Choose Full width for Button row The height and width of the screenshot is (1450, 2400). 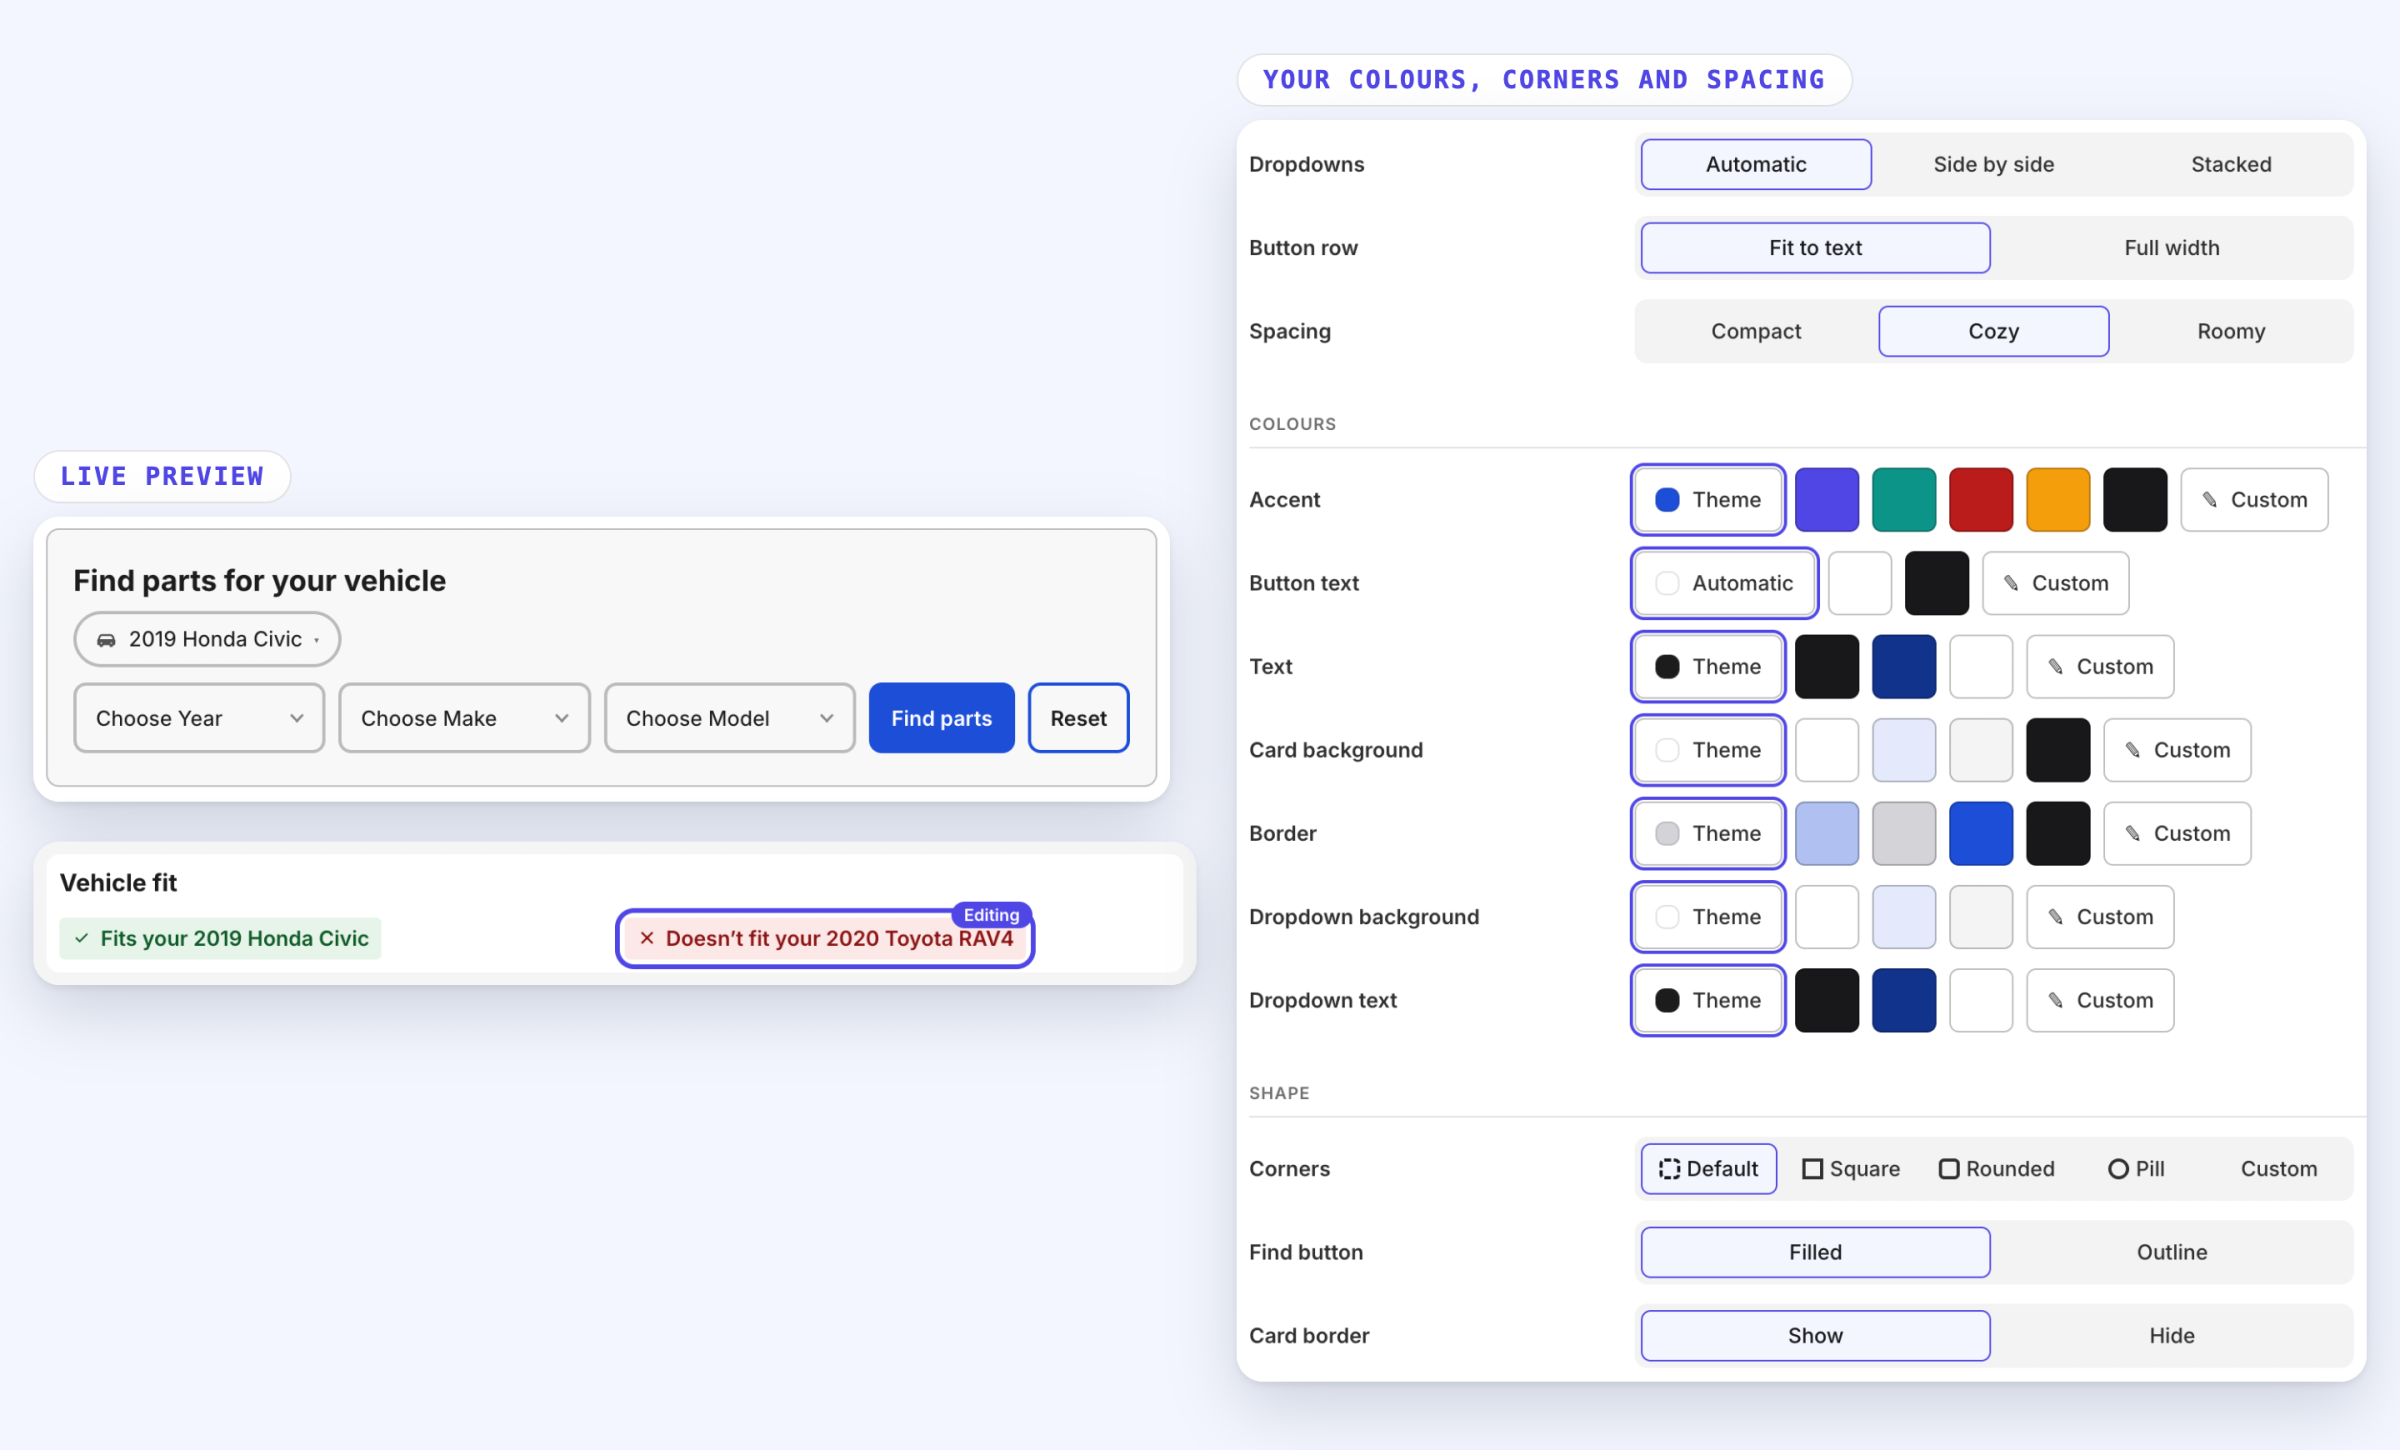point(2171,248)
